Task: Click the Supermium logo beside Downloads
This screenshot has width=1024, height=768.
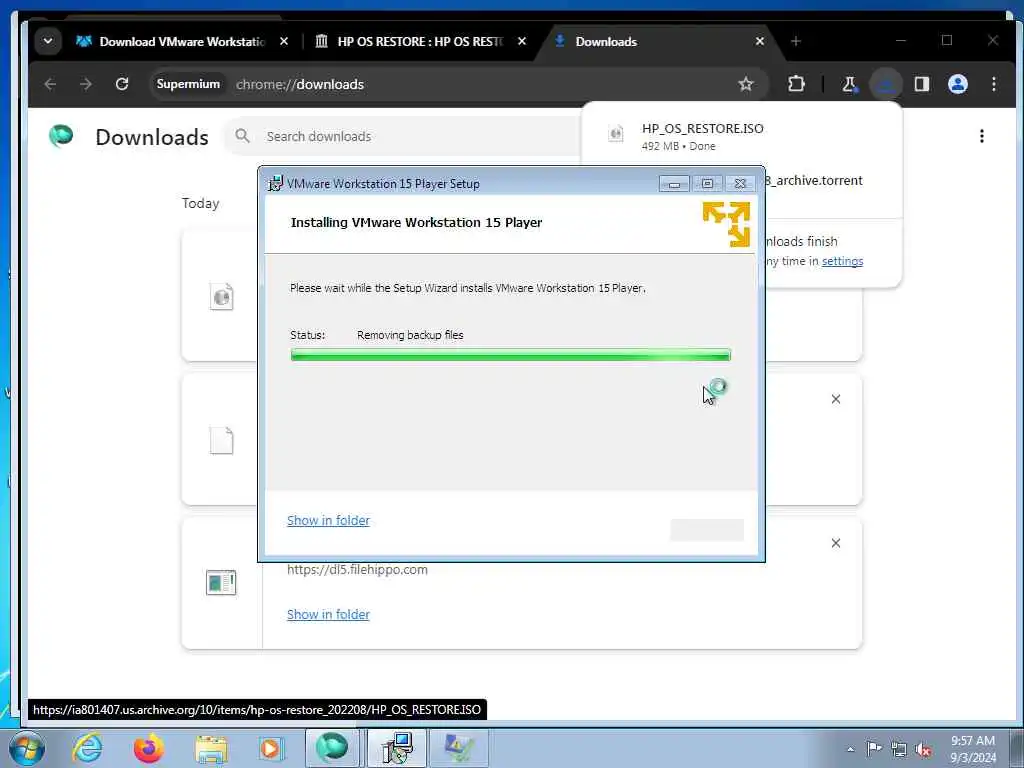Action: 61,136
